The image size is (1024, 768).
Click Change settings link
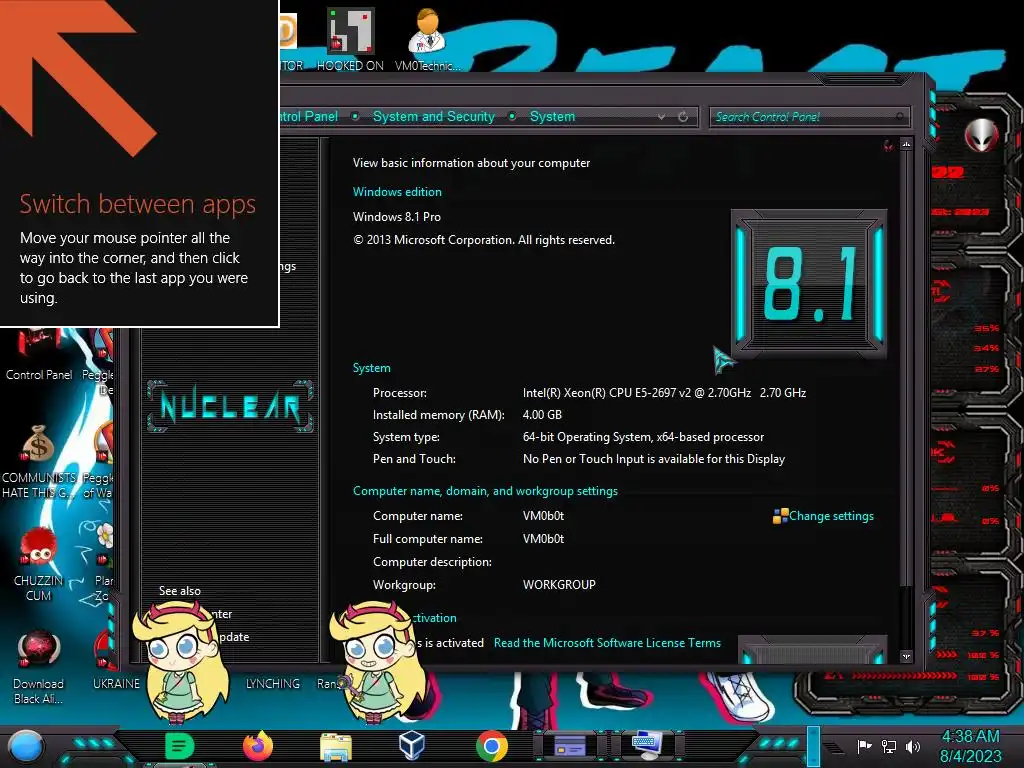tap(831, 516)
